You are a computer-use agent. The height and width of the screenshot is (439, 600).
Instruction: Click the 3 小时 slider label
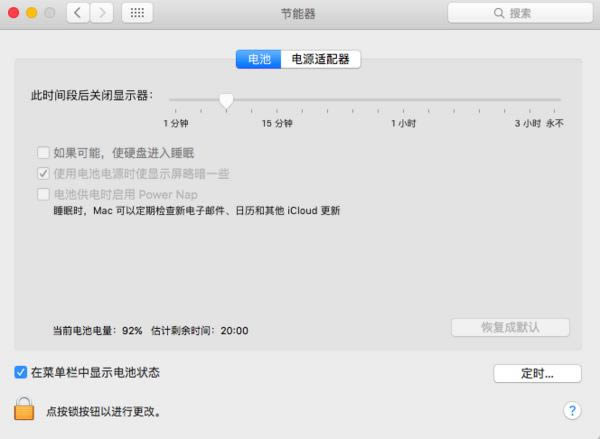tap(528, 123)
